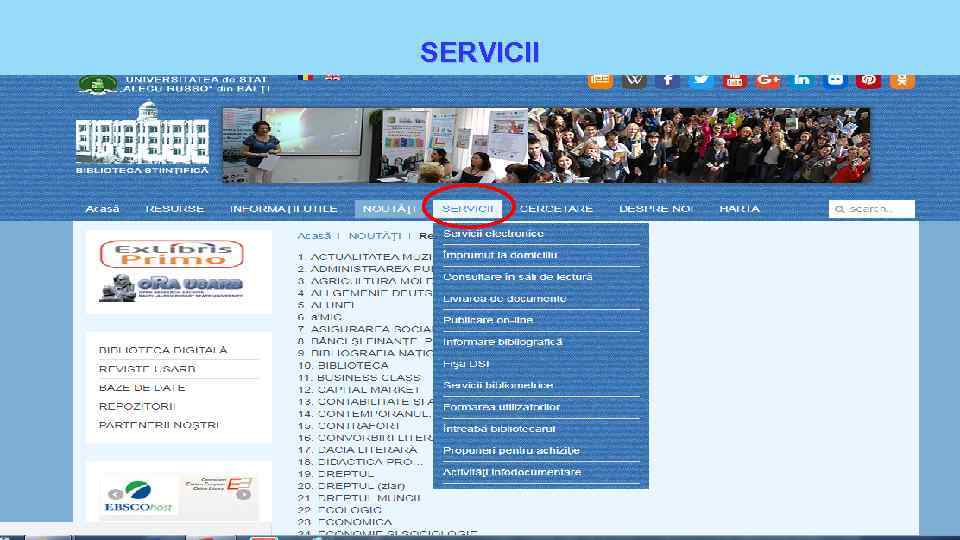Screen dimensions: 960x540
Task: Select Fișa DSI entry
Action: point(466,364)
